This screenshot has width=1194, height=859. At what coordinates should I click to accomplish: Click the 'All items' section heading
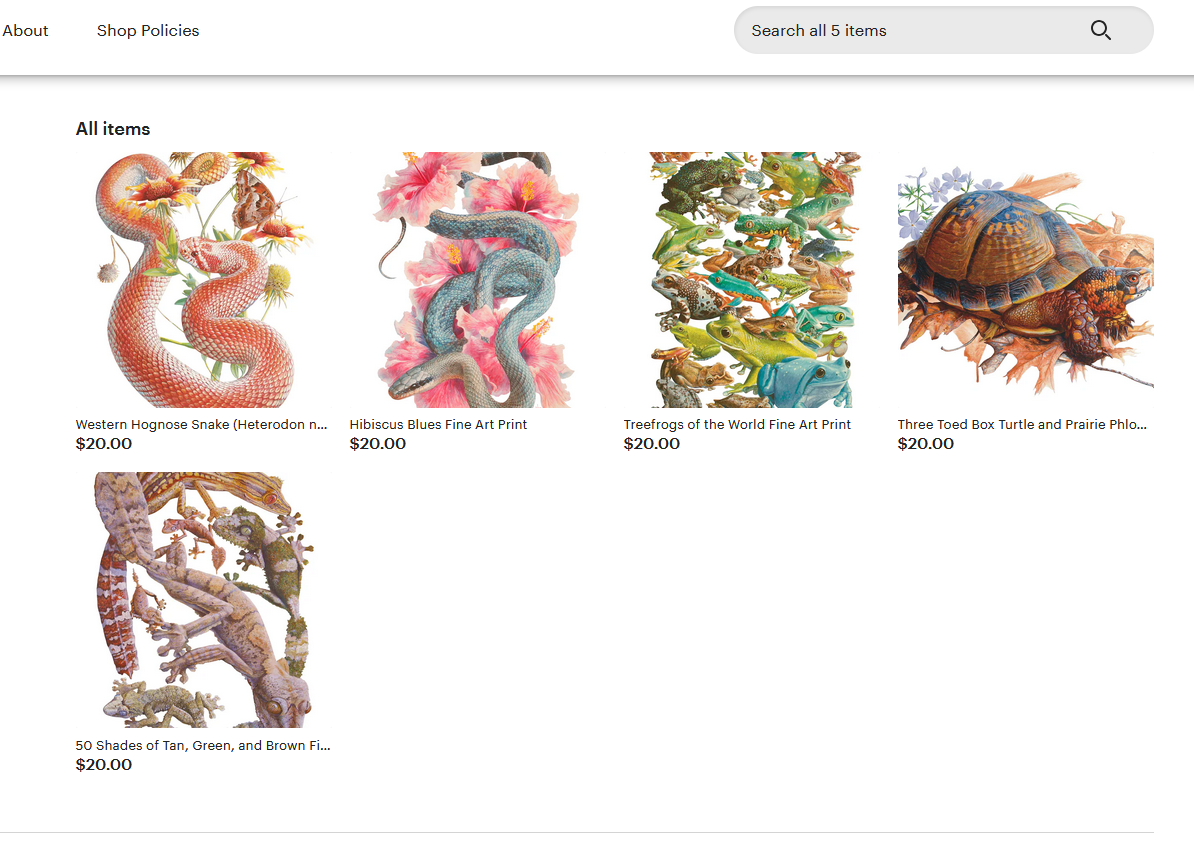point(113,129)
